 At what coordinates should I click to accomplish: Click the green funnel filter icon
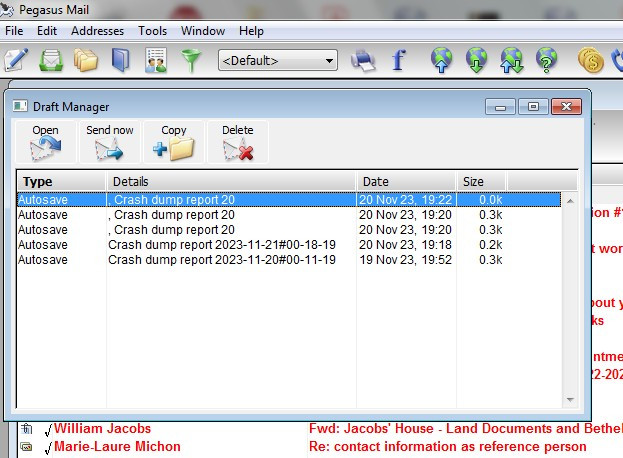190,60
